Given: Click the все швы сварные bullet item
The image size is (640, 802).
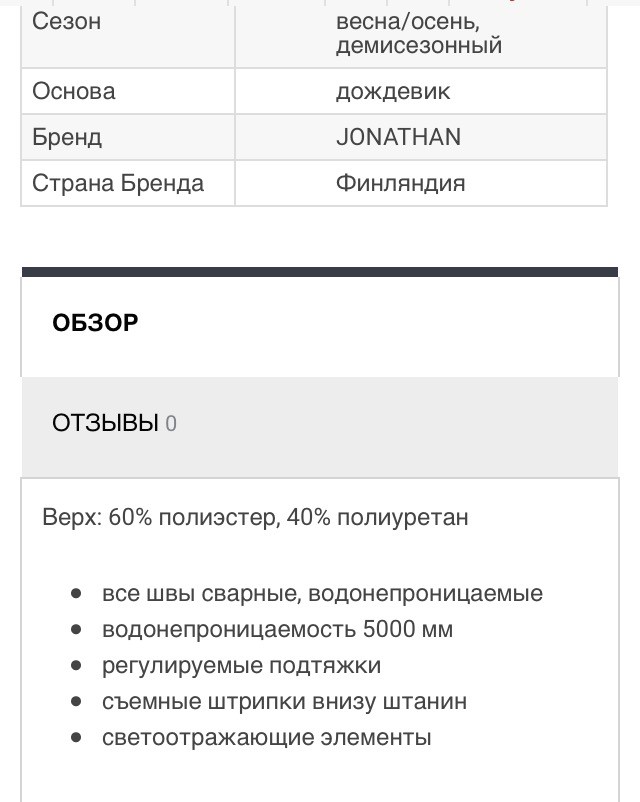Looking at the screenshot, I should [x=322, y=593].
